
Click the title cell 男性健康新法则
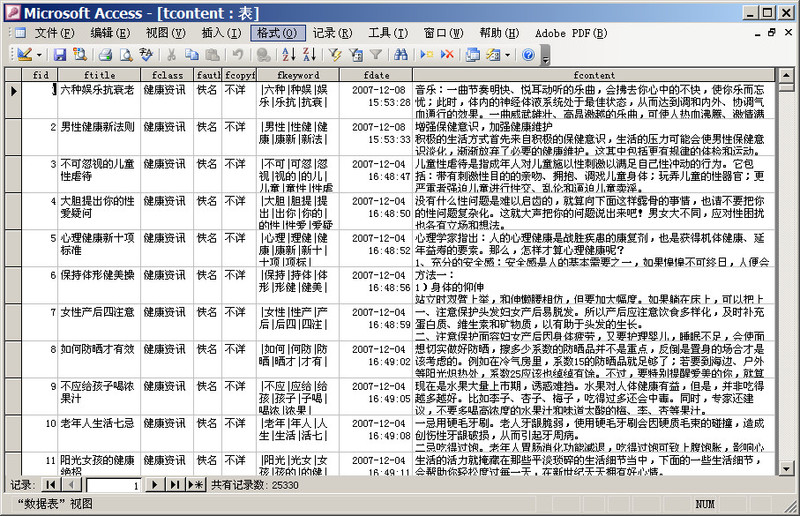[x=99, y=137]
